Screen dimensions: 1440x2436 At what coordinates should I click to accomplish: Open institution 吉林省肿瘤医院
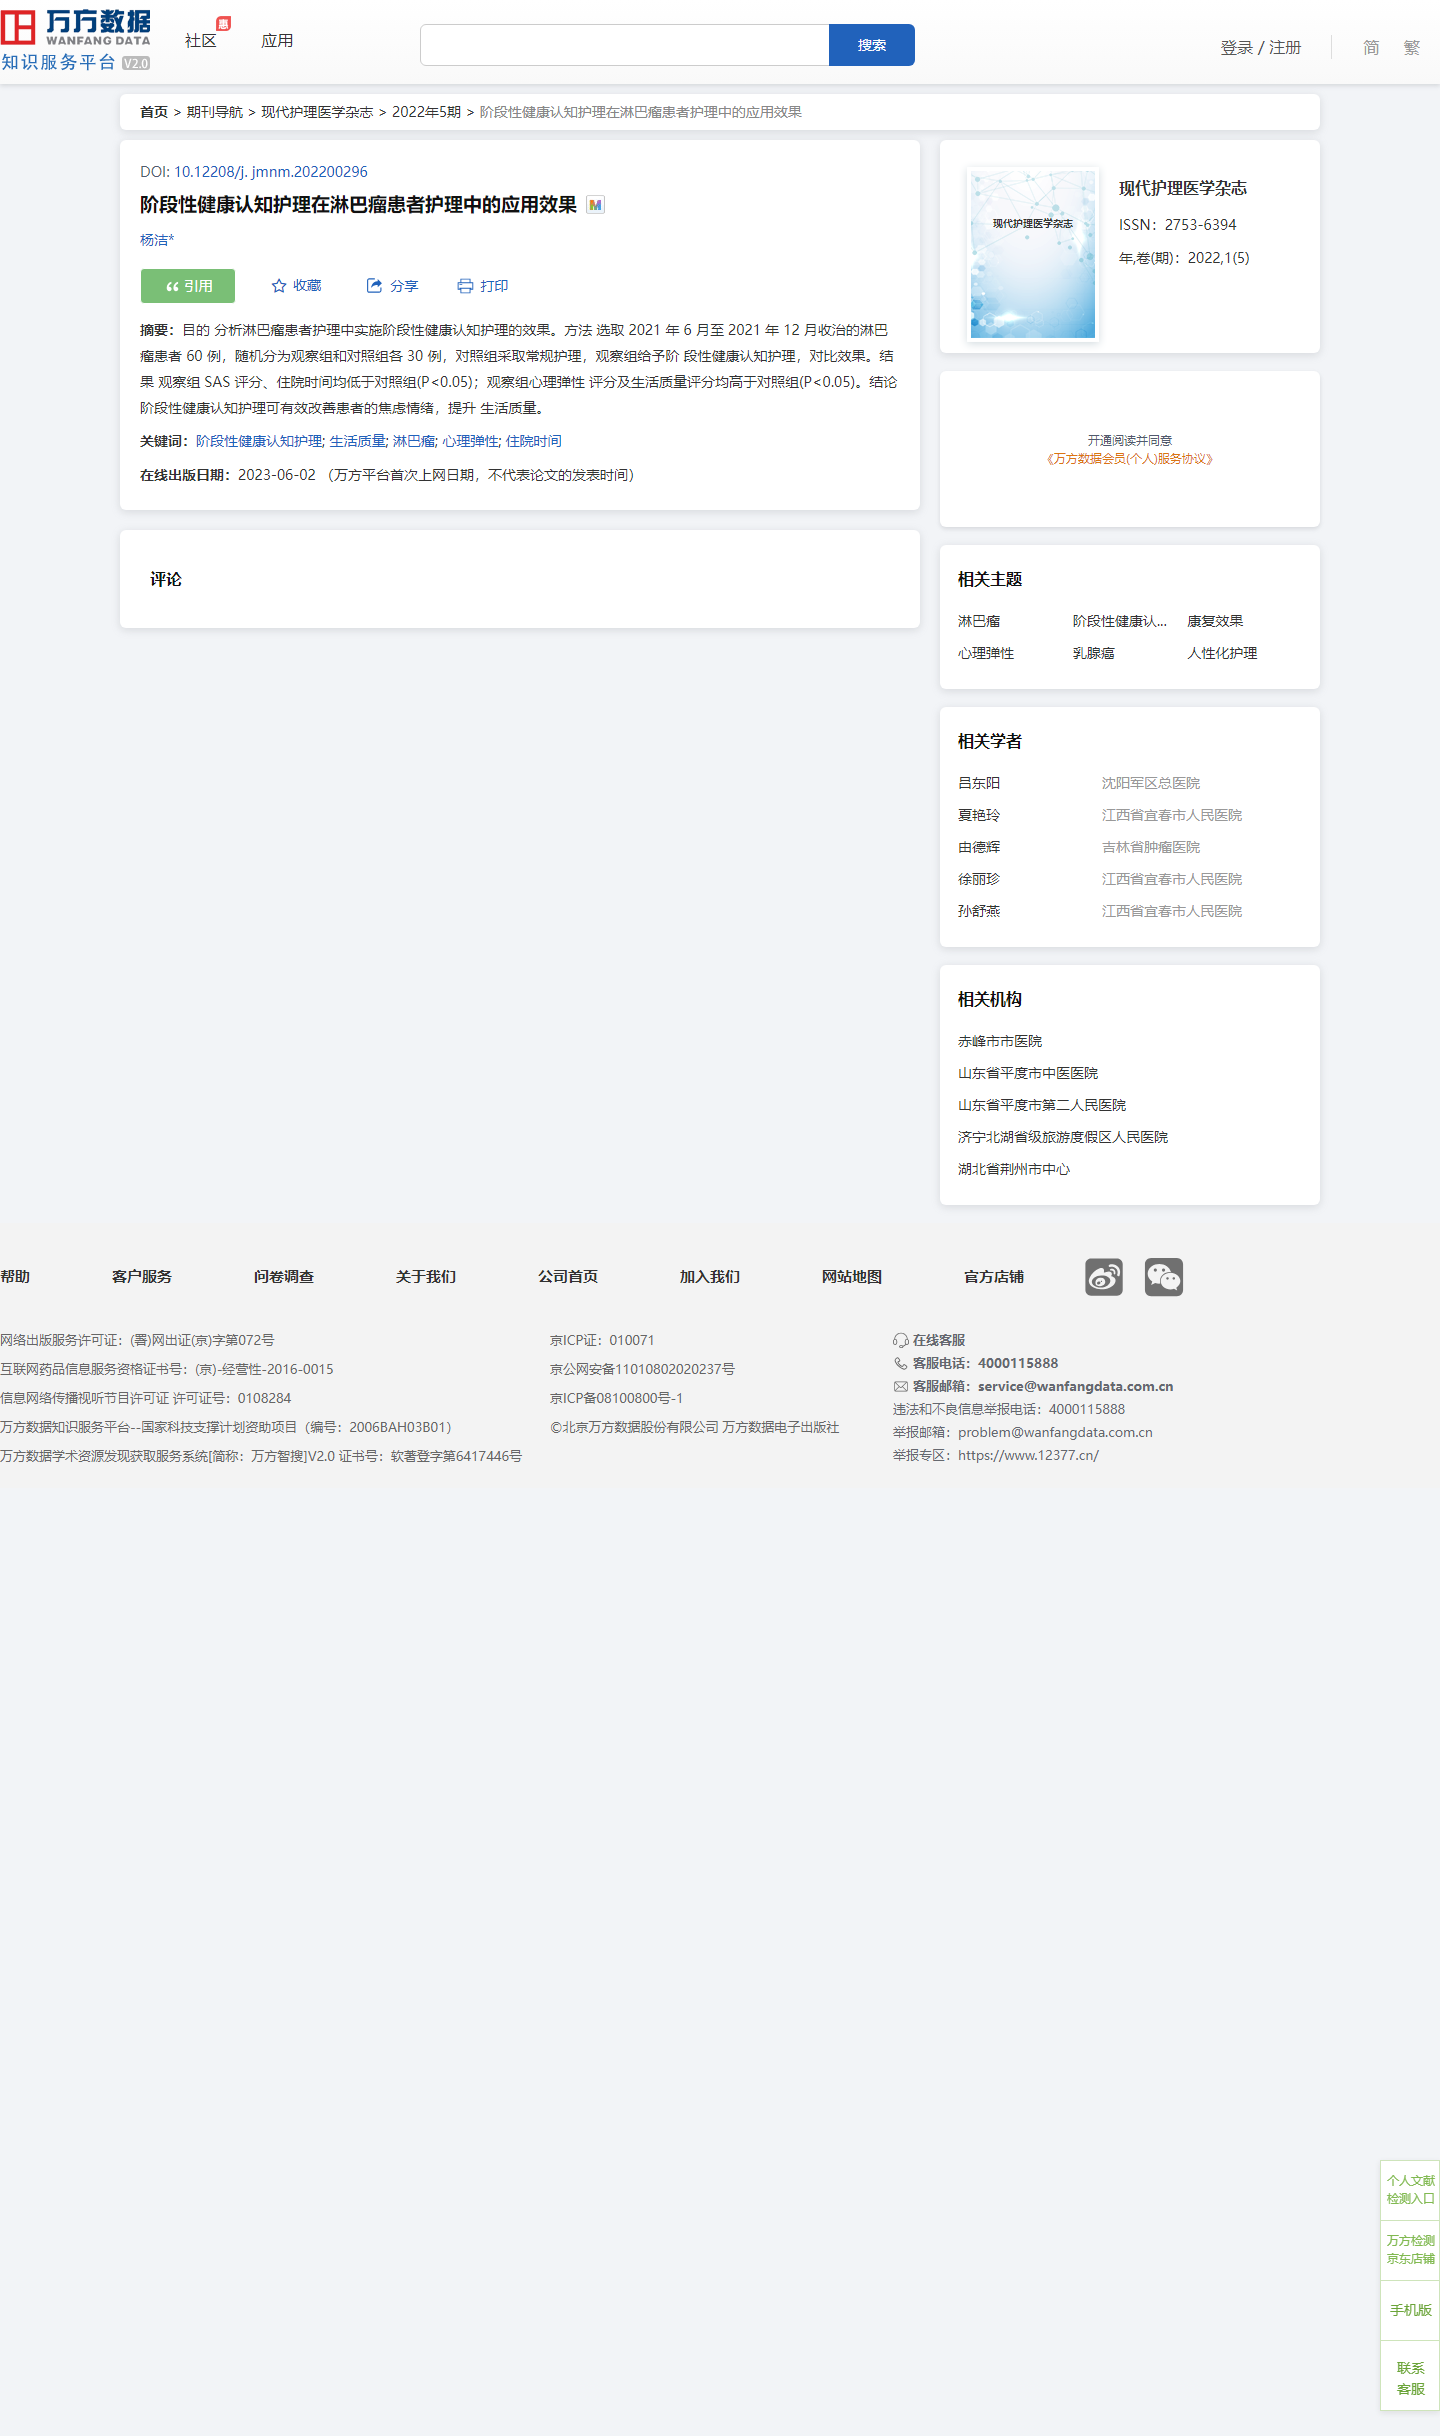click(x=1151, y=847)
